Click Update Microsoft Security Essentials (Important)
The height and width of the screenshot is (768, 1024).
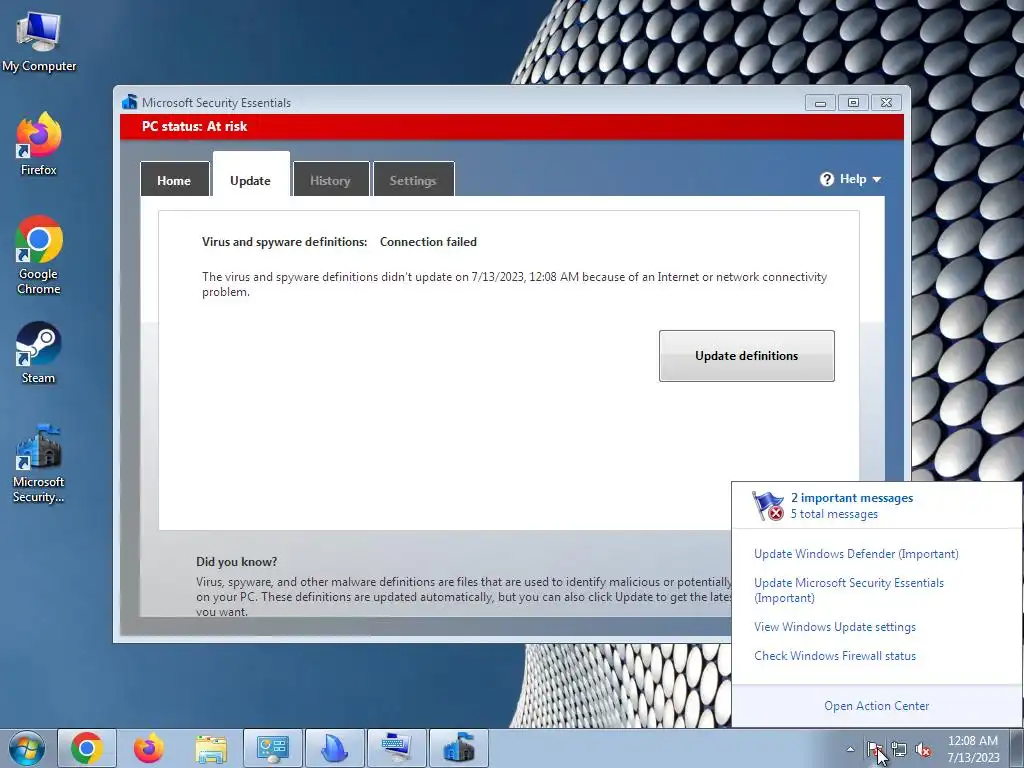click(x=849, y=590)
